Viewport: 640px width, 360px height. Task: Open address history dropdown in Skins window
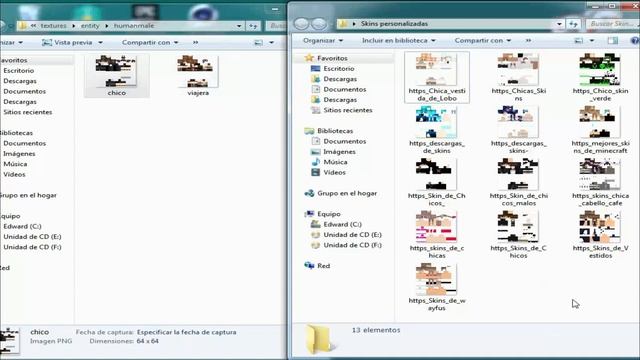coord(559,24)
